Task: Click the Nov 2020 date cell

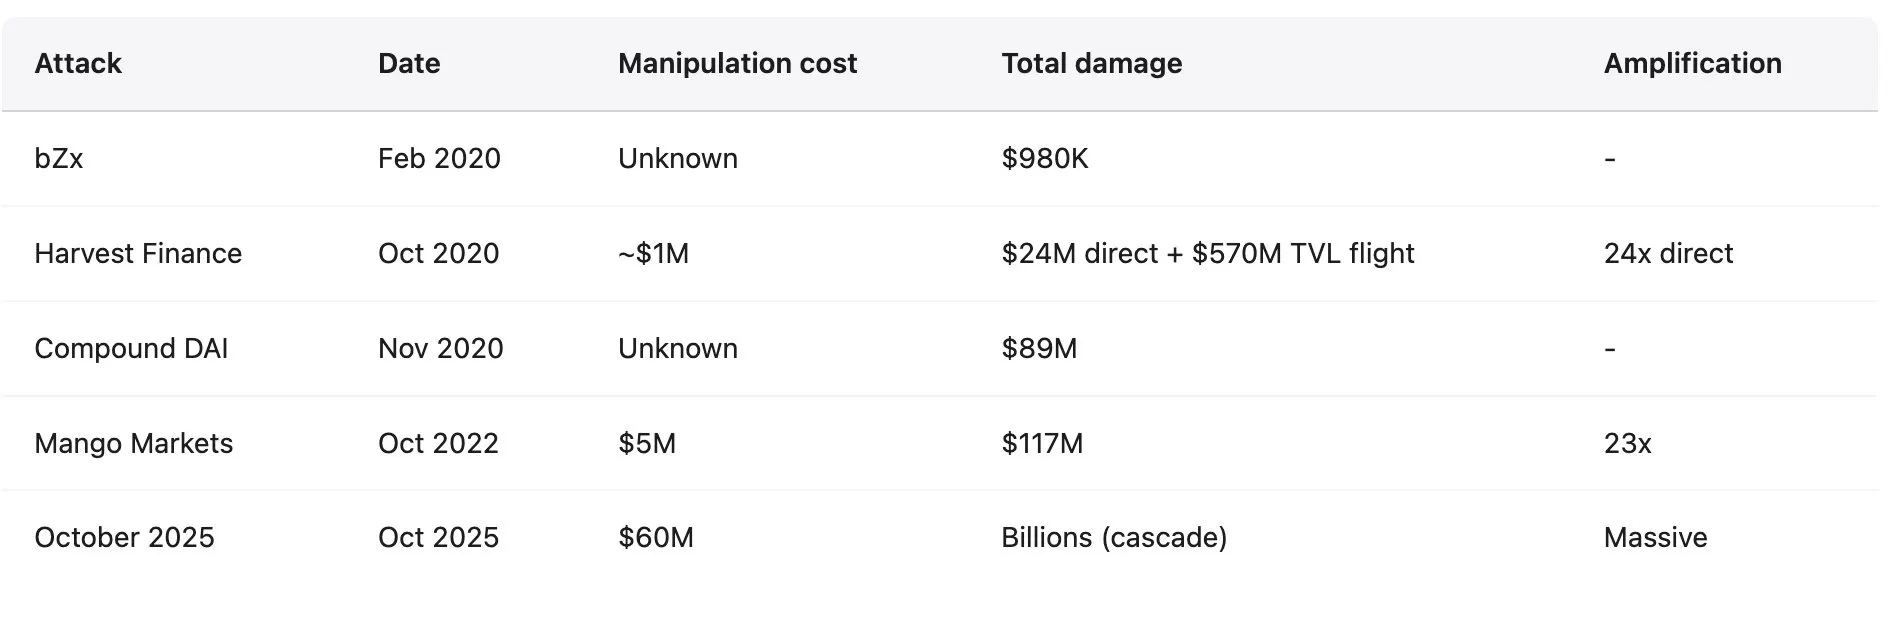Action: coord(440,349)
